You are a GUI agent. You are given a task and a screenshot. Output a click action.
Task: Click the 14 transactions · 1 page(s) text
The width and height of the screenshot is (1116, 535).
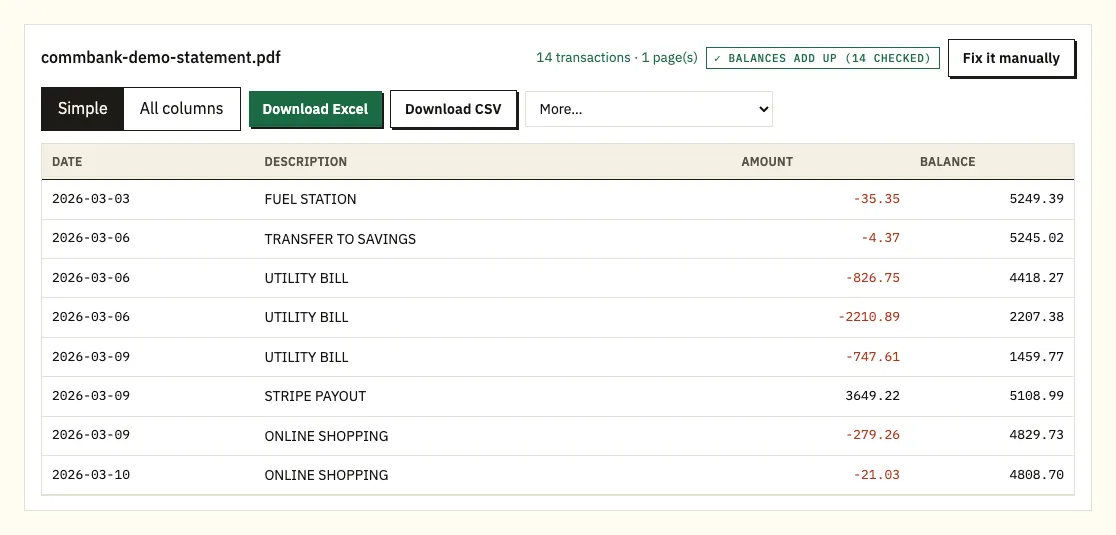(616, 58)
